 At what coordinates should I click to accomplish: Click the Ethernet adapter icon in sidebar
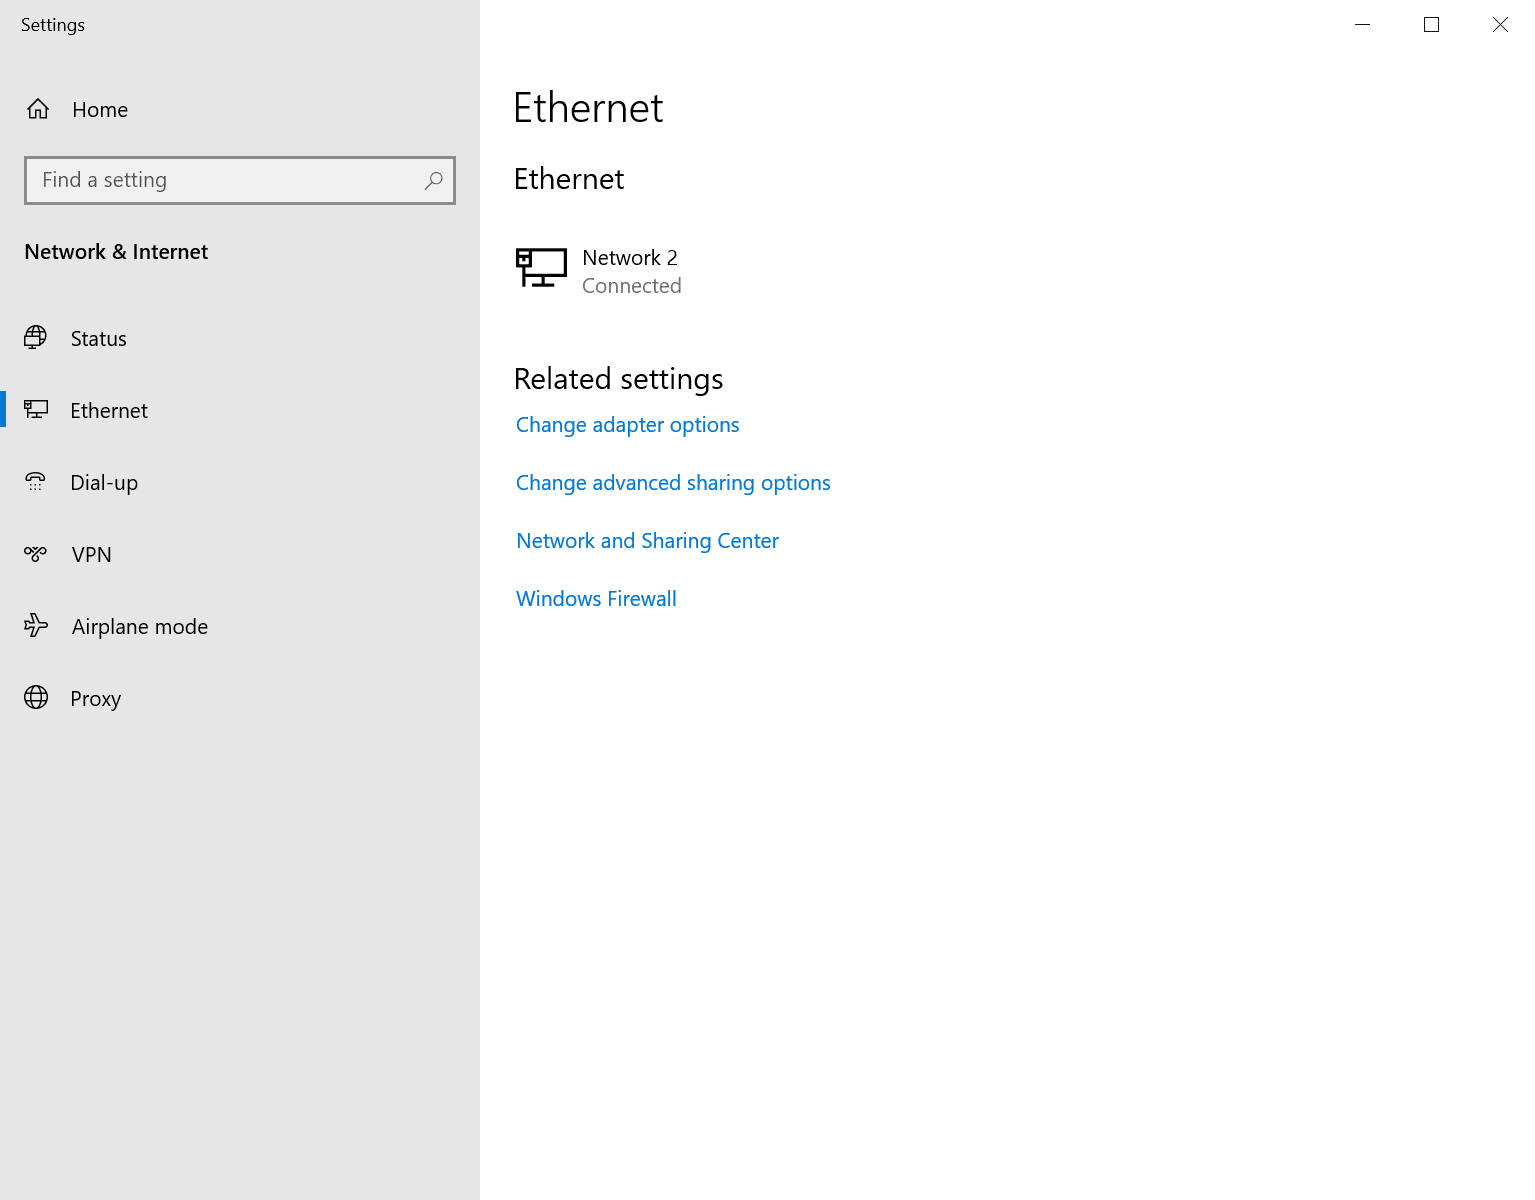point(36,410)
